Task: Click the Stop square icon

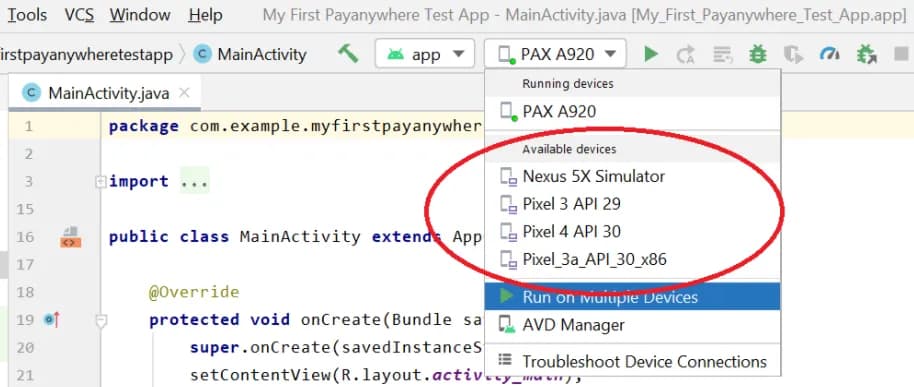Action: tap(901, 54)
